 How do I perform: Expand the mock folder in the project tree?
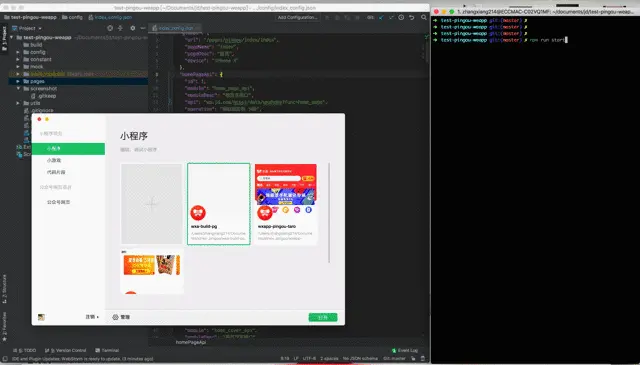pyautogui.click(x=18, y=67)
